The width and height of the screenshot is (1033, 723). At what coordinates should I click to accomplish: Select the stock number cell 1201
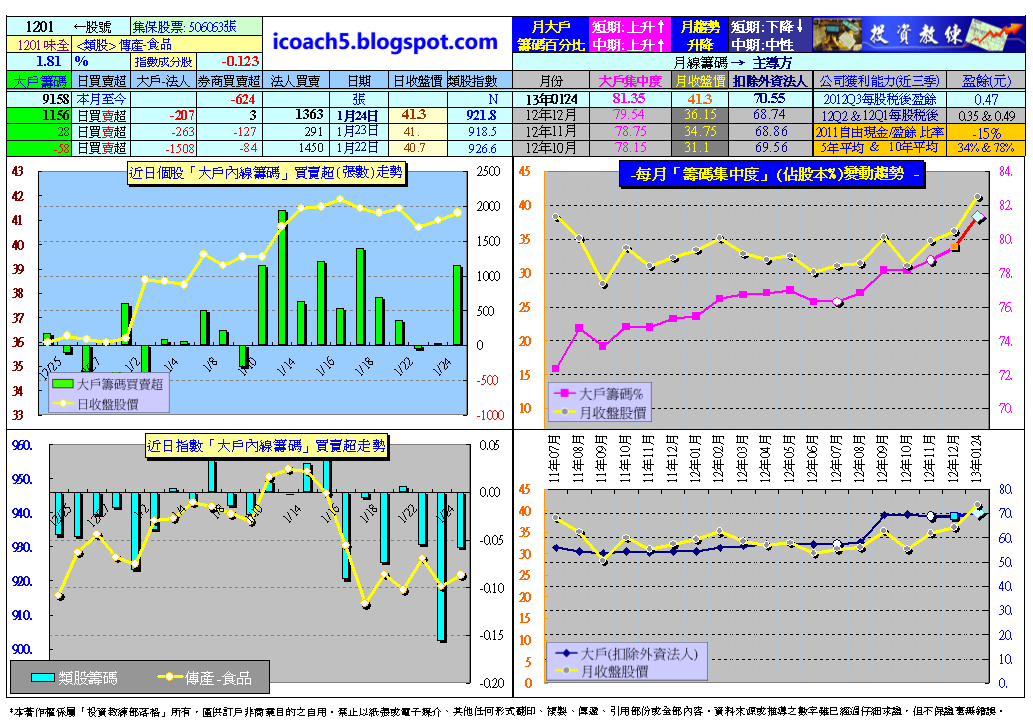coord(39,26)
